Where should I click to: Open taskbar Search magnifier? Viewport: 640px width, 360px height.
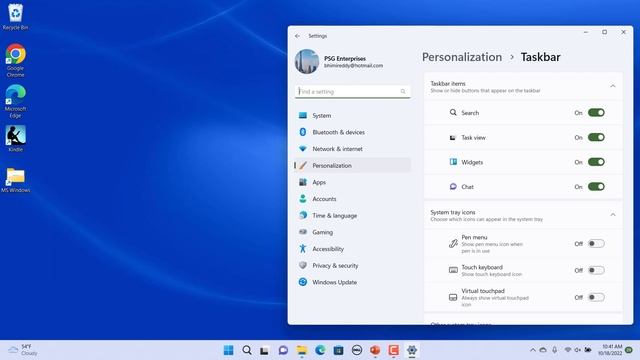pyautogui.click(x=247, y=350)
